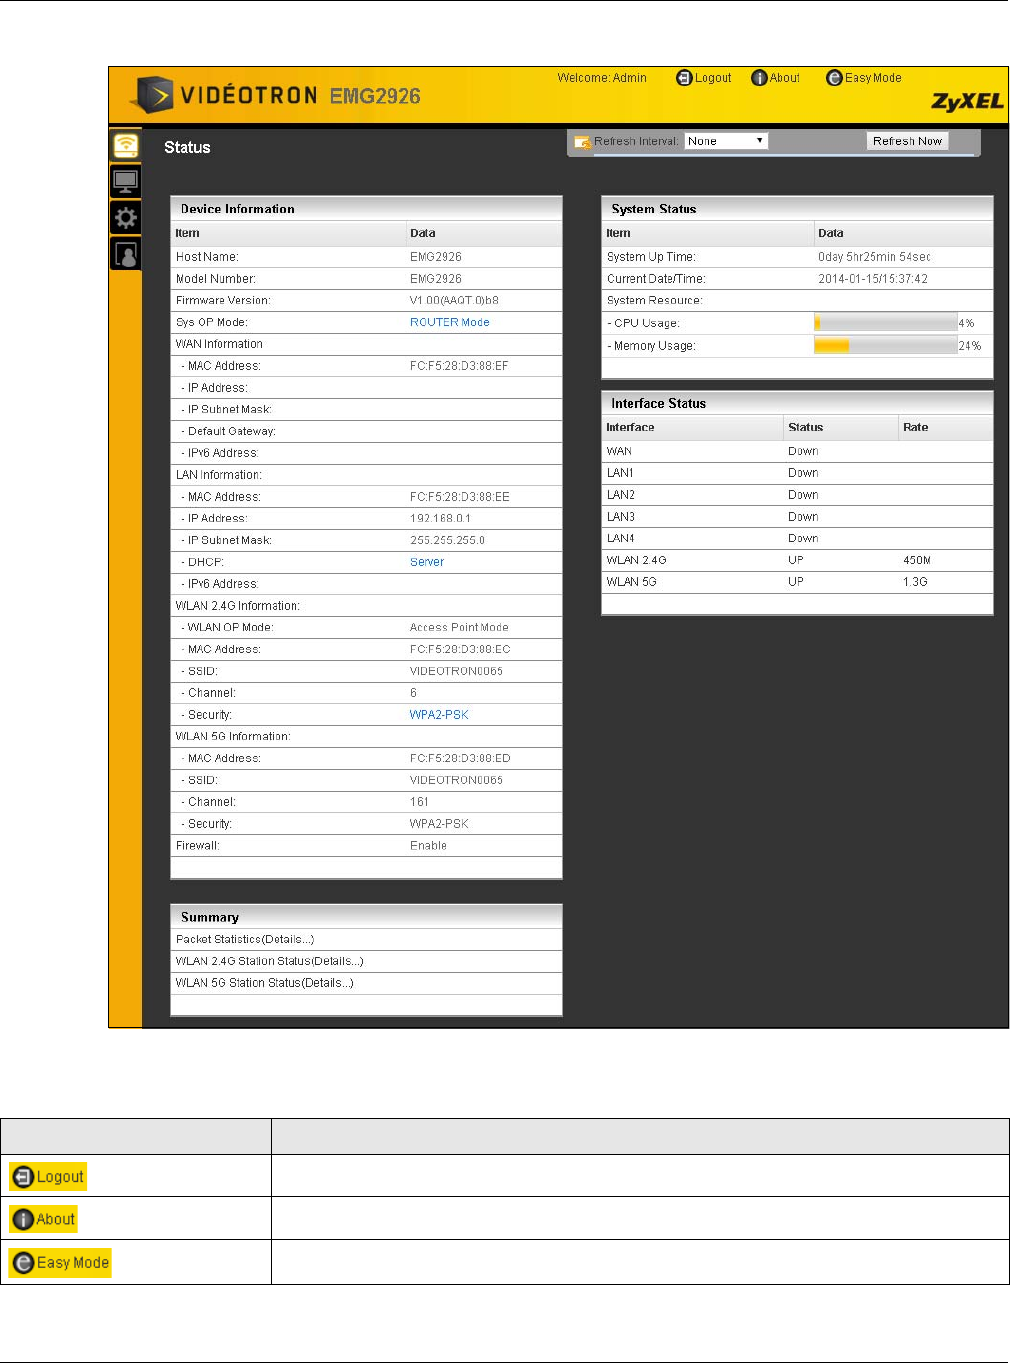
Task: Click the WLAN 2.4G rate 450M
Action: pyautogui.click(x=917, y=560)
